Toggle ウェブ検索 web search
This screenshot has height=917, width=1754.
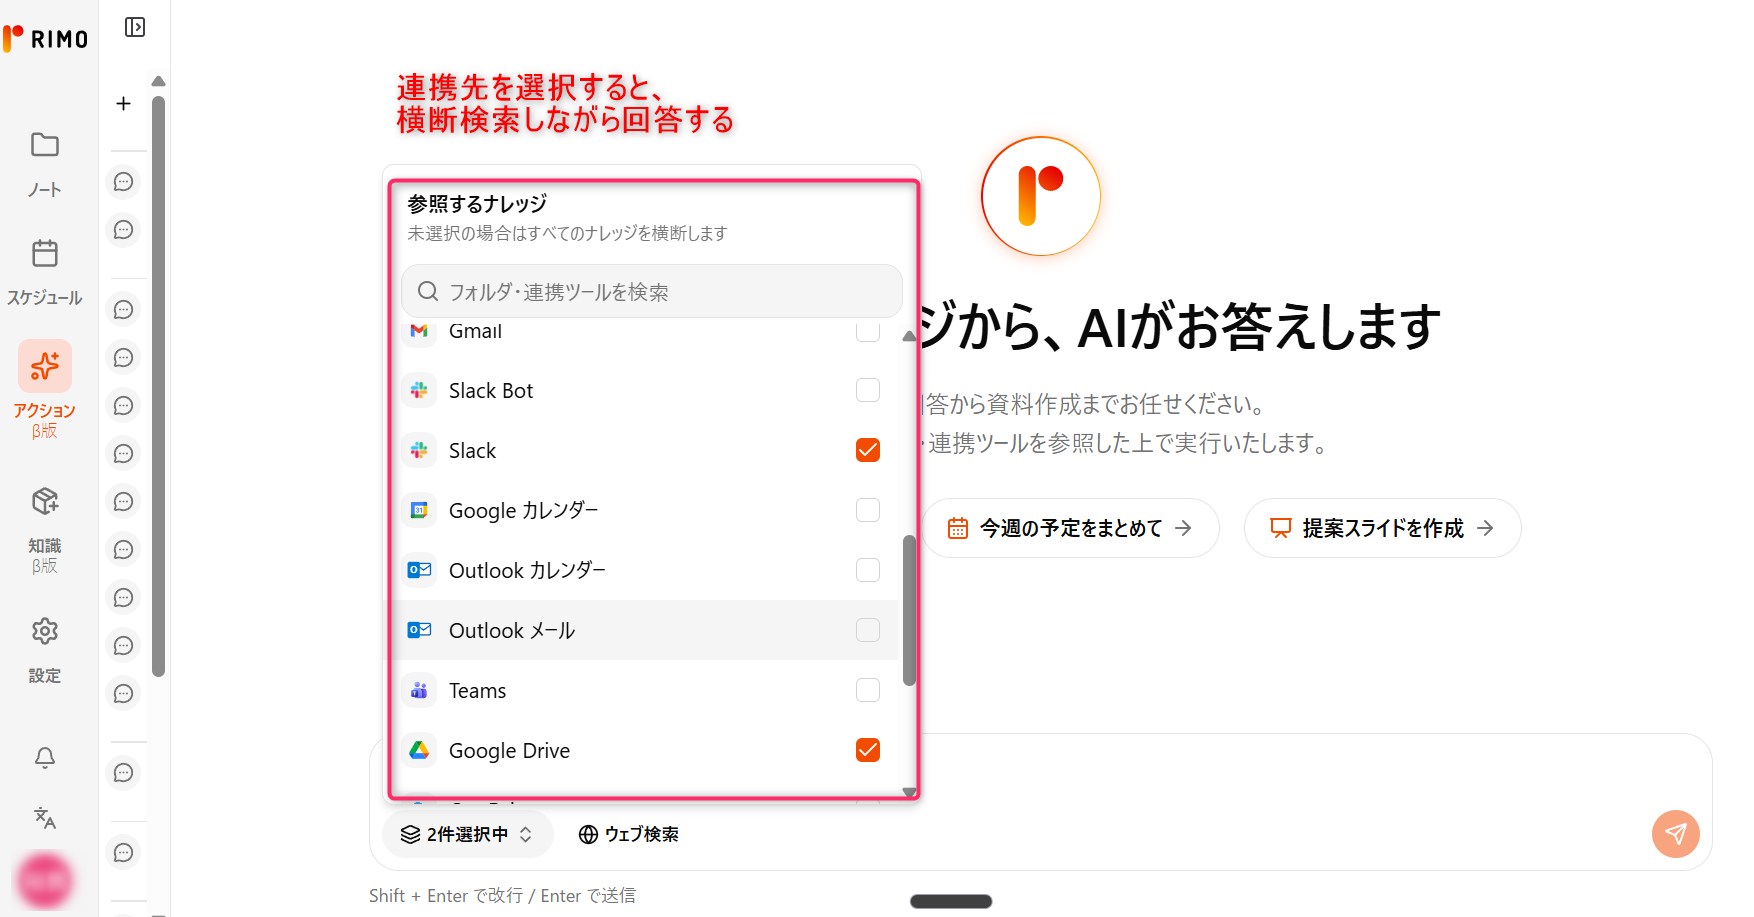click(629, 834)
